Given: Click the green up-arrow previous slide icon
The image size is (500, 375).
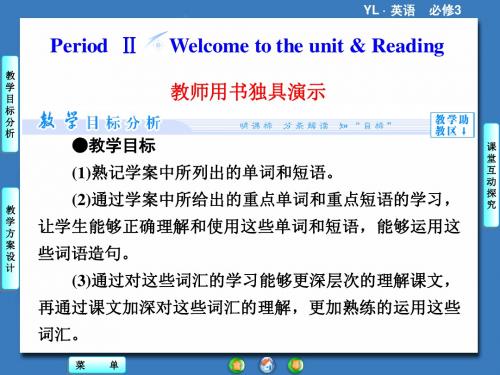Looking at the screenshot, I should (x=237, y=365).
